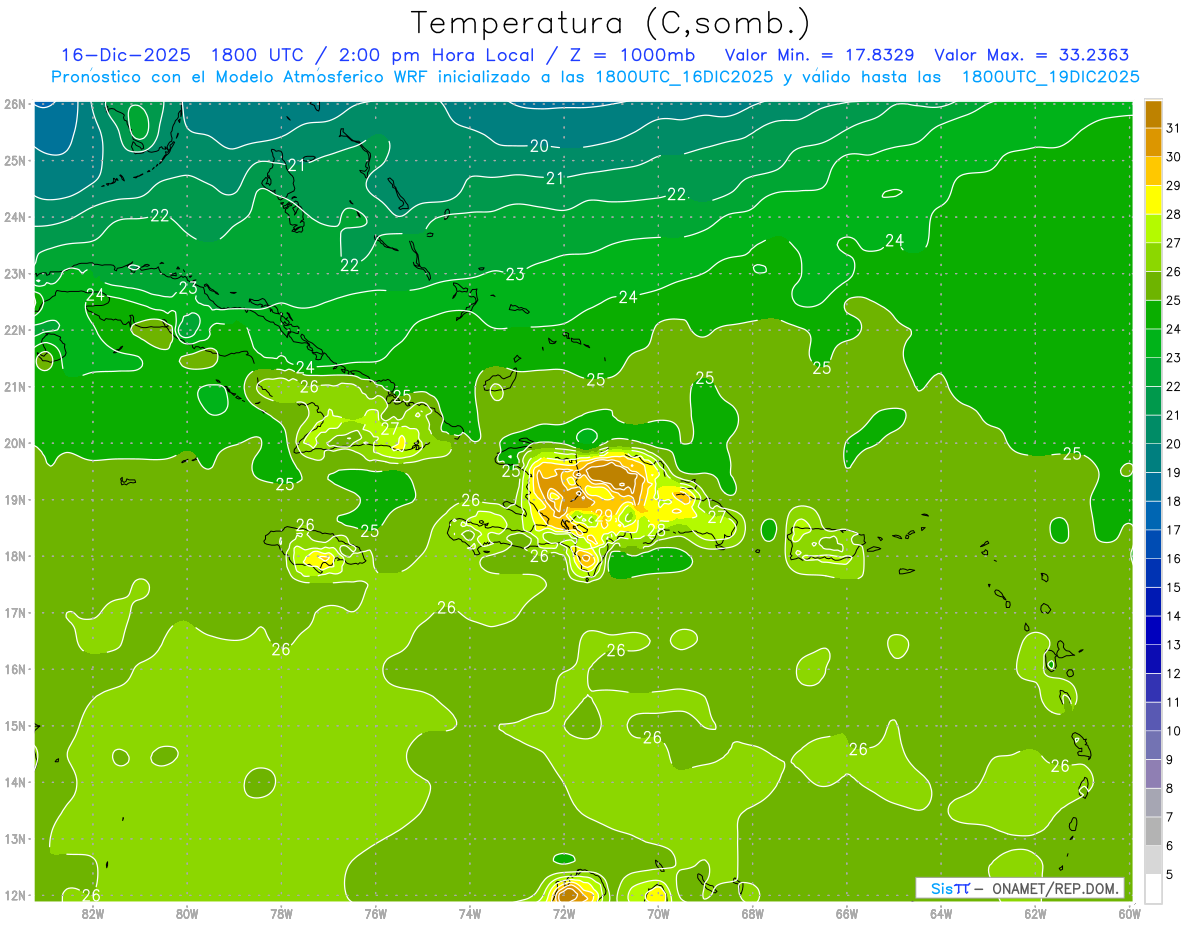Image resolution: width=1200 pixels, height=927 pixels.
Task: Click the '60W' longitude axis label
Action: (1130, 913)
